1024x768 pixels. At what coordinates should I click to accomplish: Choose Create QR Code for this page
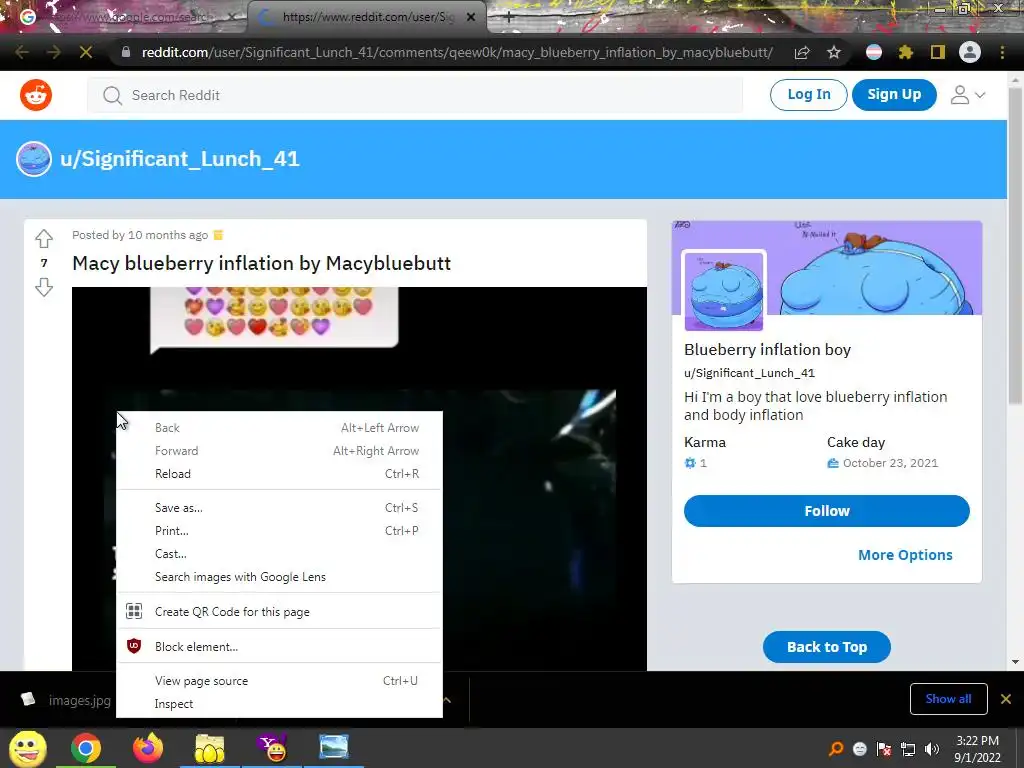coord(280,612)
